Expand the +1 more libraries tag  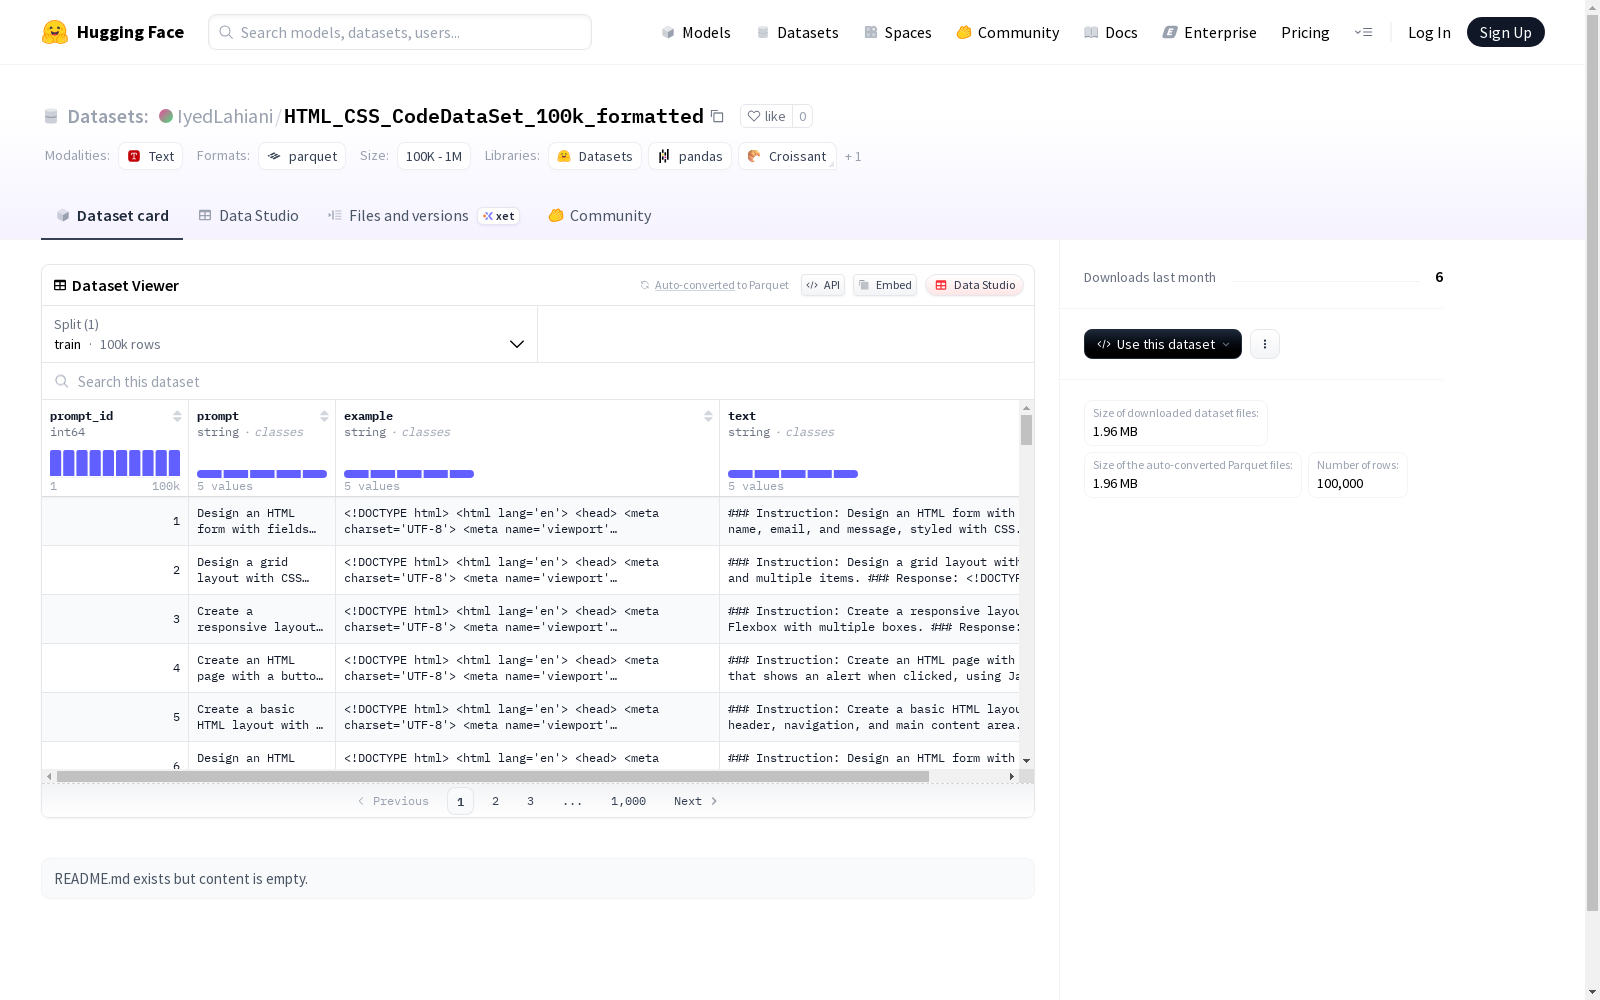click(853, 156)
